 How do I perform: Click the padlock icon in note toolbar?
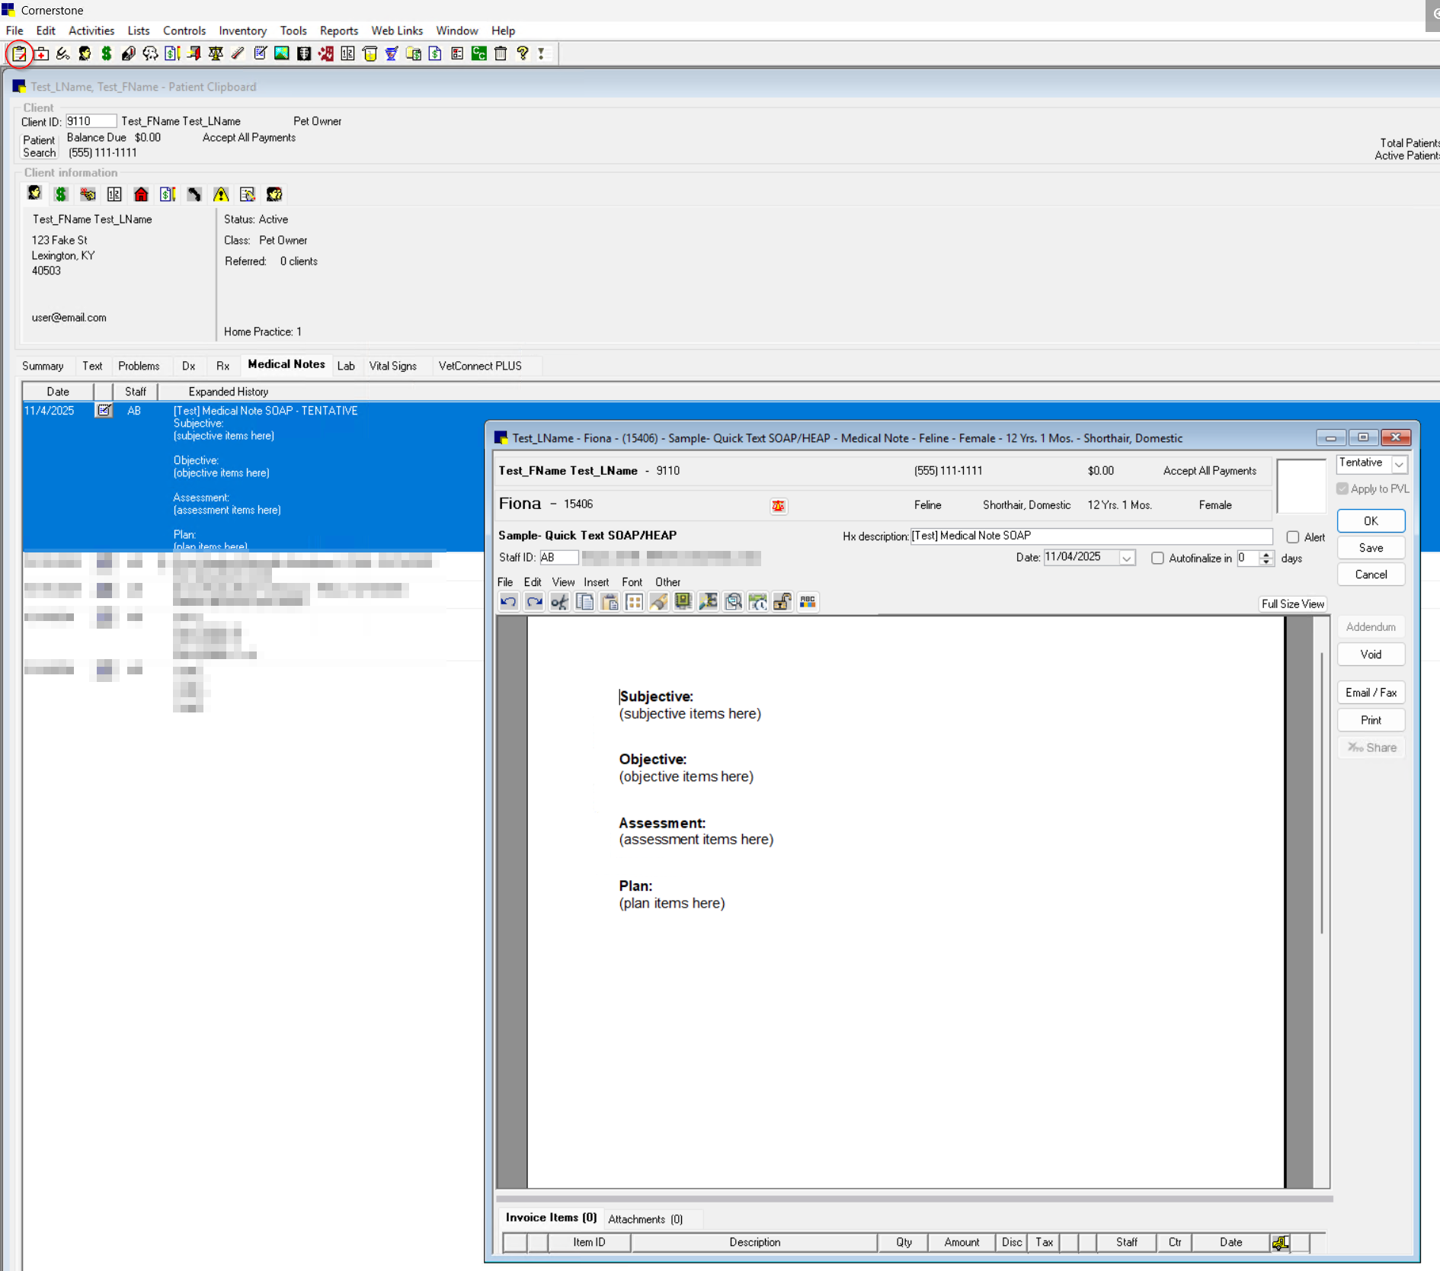pyautogui.click(x=782, y=602)
